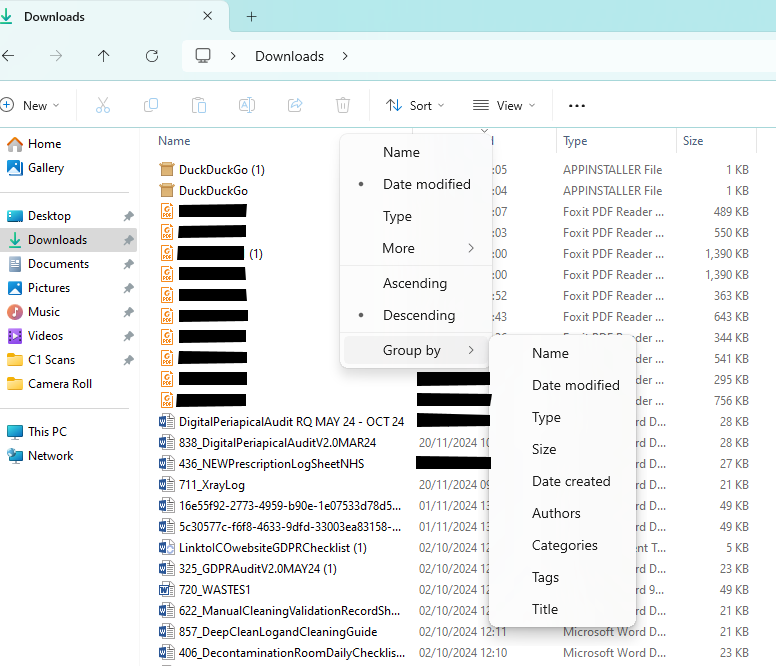The width and height of the screenshot is (776, 666).
Task: Click the Size column header
Action: pos(693,141)
